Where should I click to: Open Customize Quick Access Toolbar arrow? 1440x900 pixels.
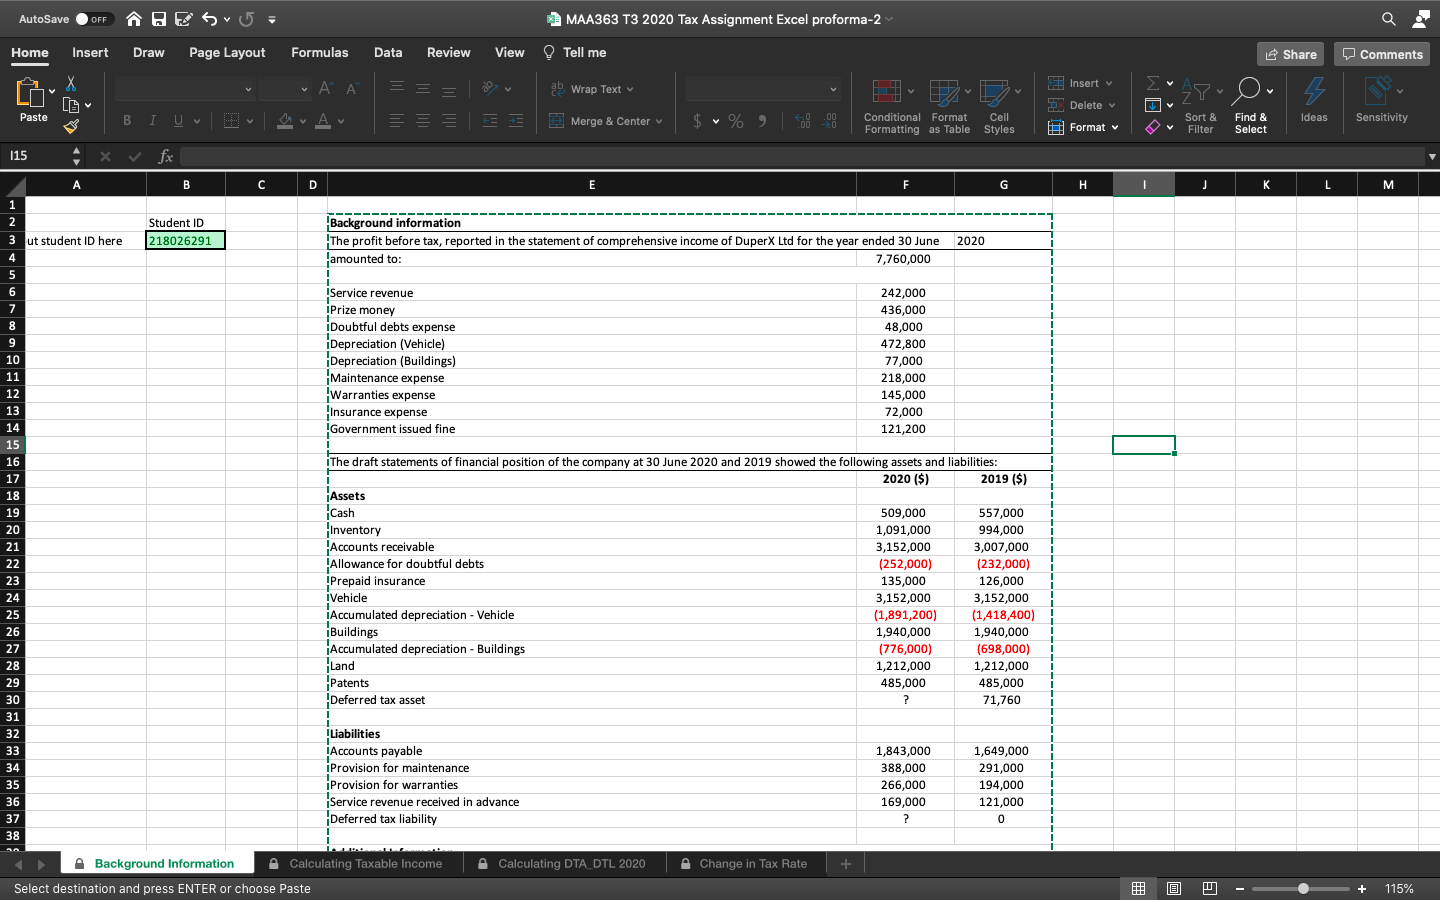[272, 19]
